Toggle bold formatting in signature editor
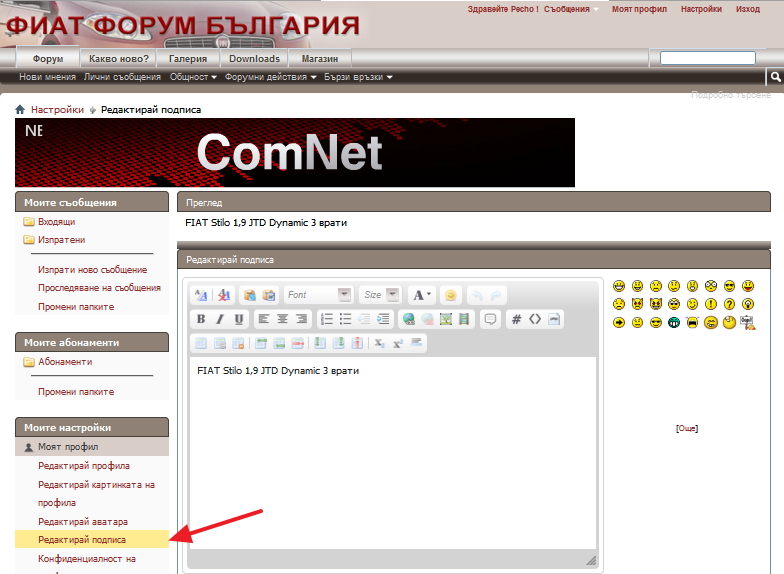The height and width of the screenshot is (574, 784). pyautogui.click(x=201, y=320)
